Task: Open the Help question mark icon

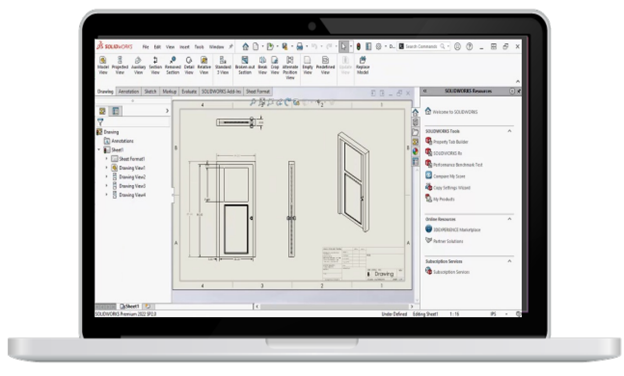Action: pyautogui.click(x=470, y=47)
